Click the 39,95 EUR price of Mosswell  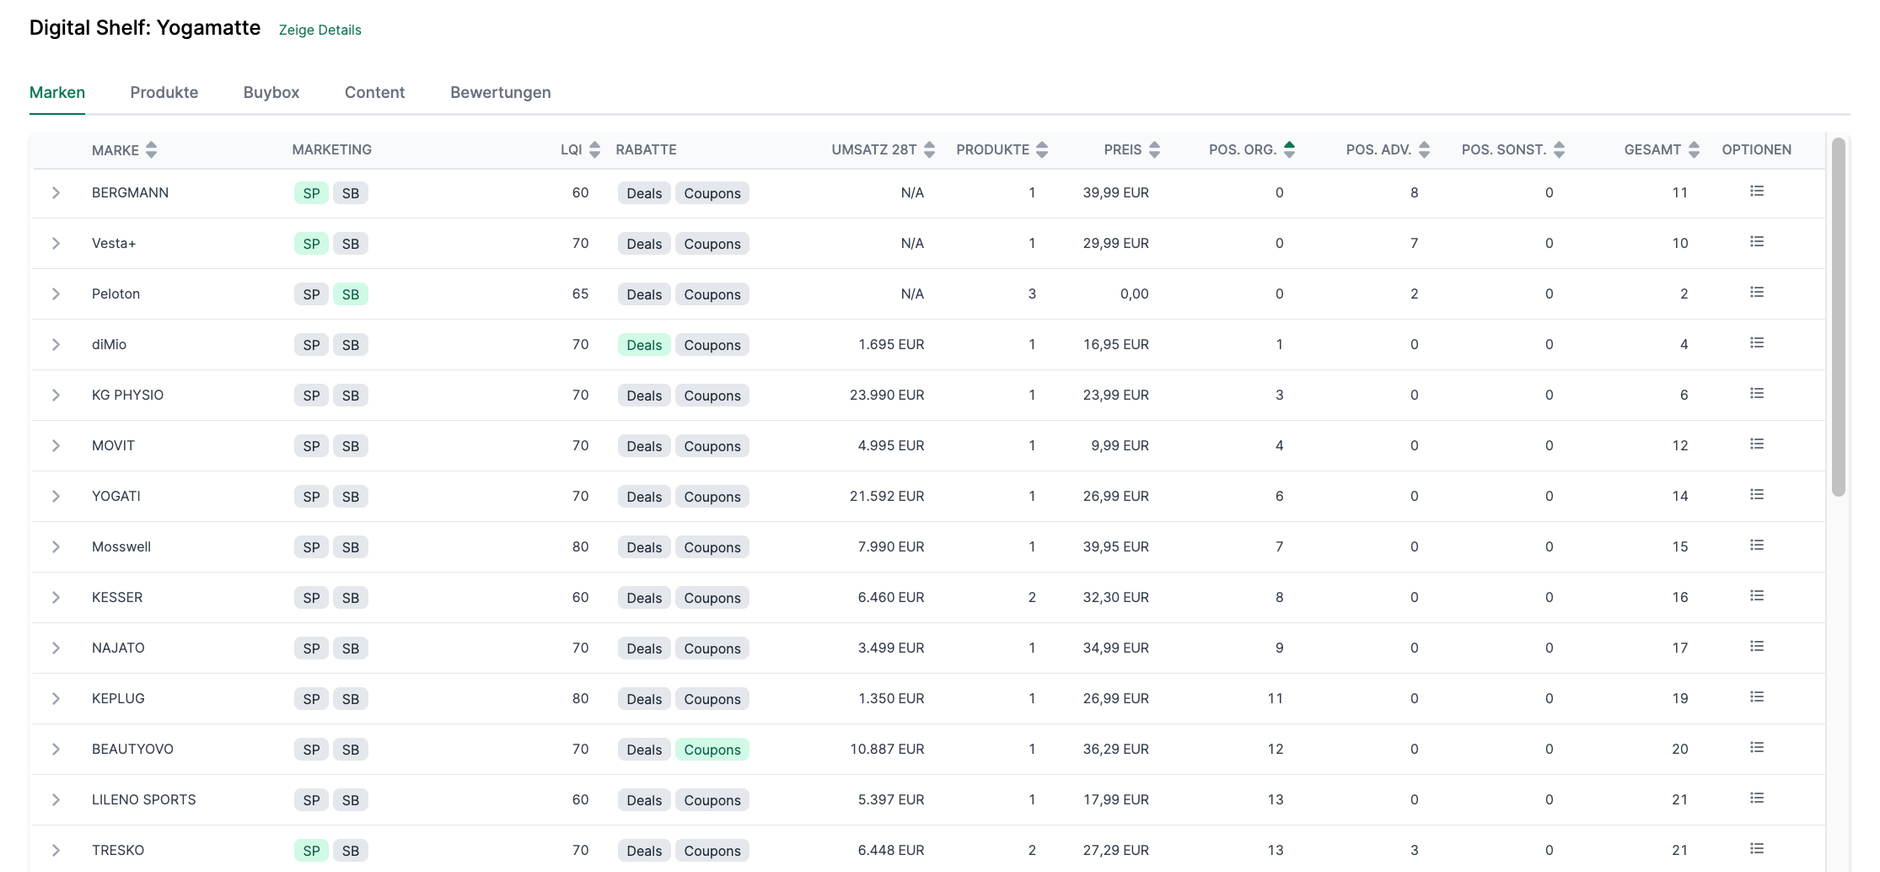(1116, 547)
